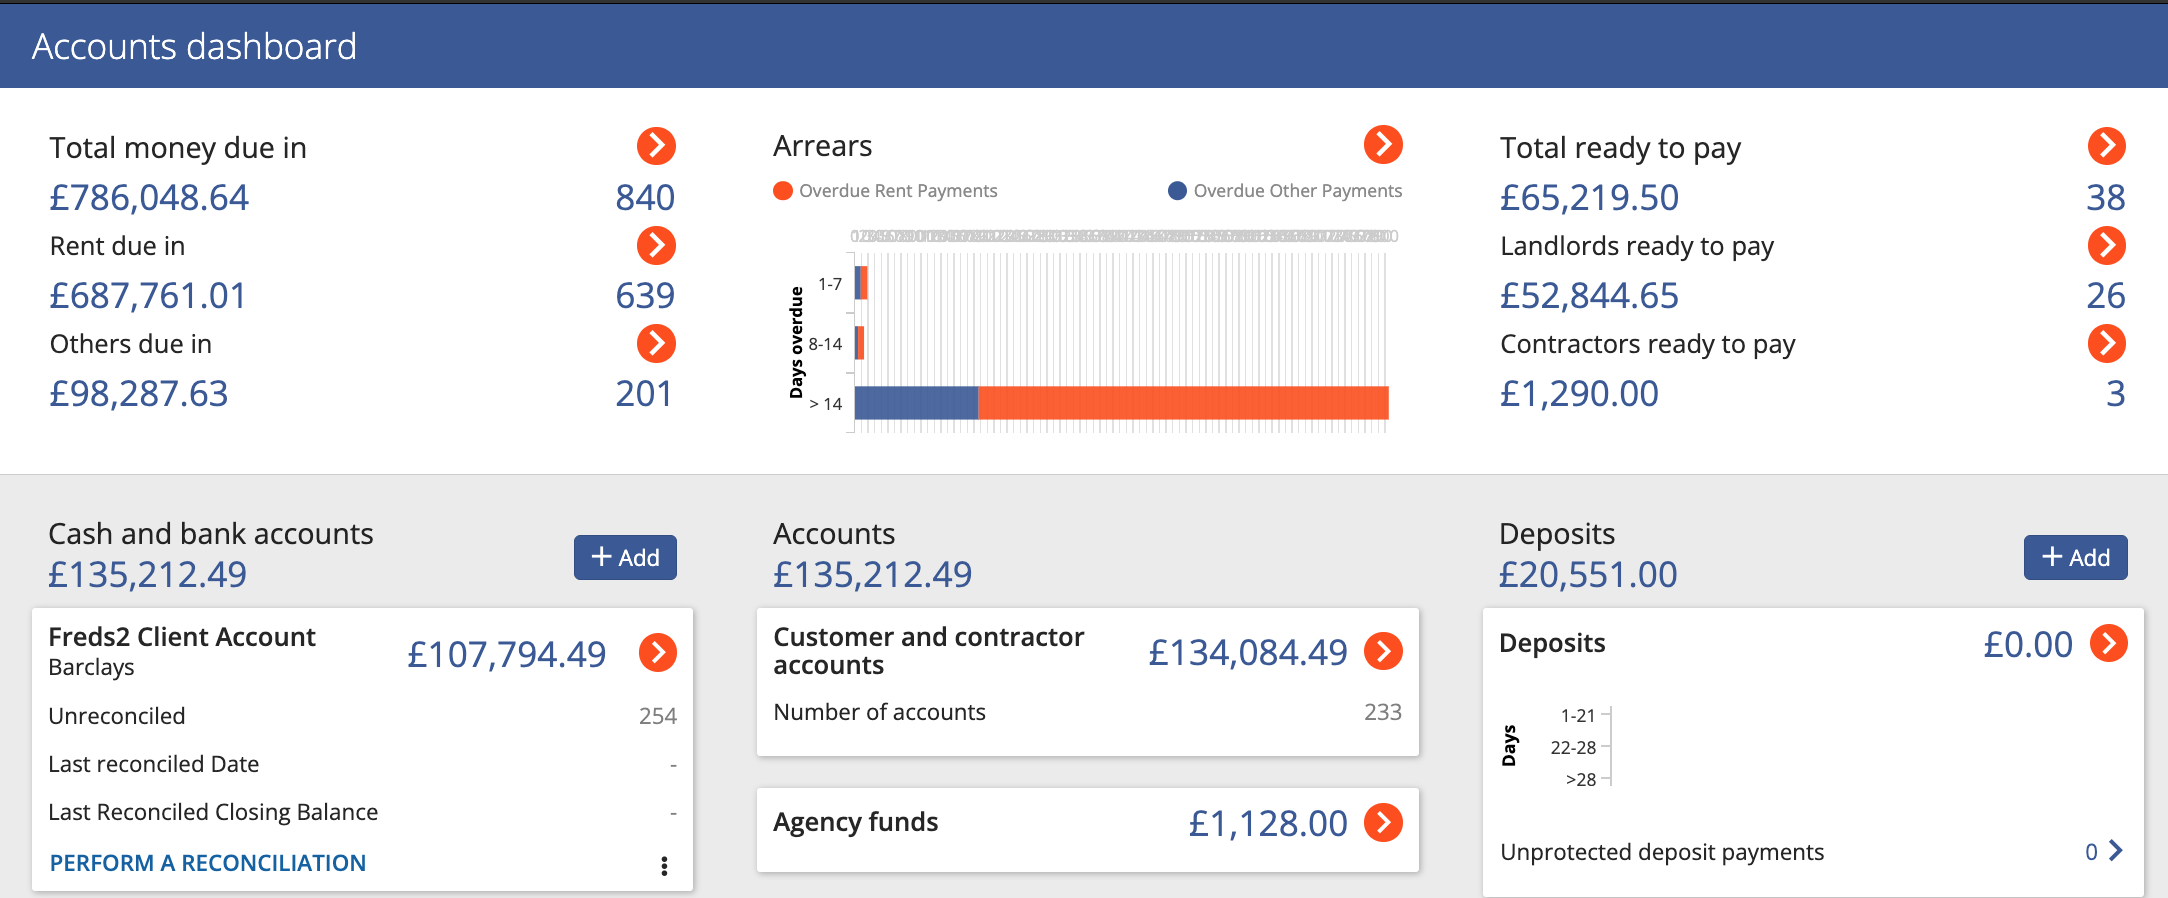Toggle Overdue Other Payments legend item

[1285, 191]
